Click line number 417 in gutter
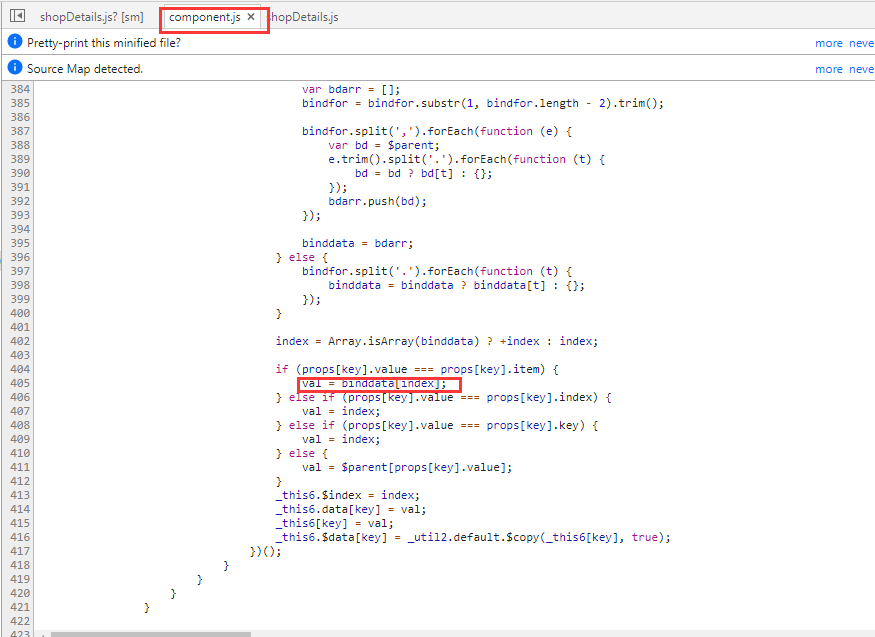The image size is (875, 637). pyautogui.click(x=20, y=551)
